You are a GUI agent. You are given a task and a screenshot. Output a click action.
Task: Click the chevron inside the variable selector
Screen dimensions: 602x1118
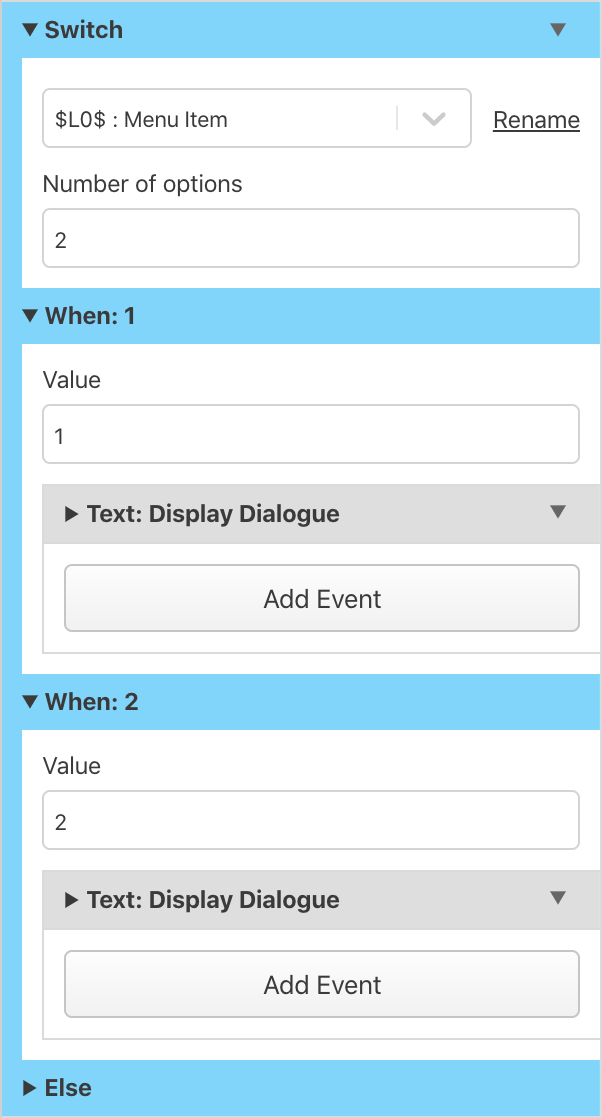pyautogui.click(x=433, y=118)
